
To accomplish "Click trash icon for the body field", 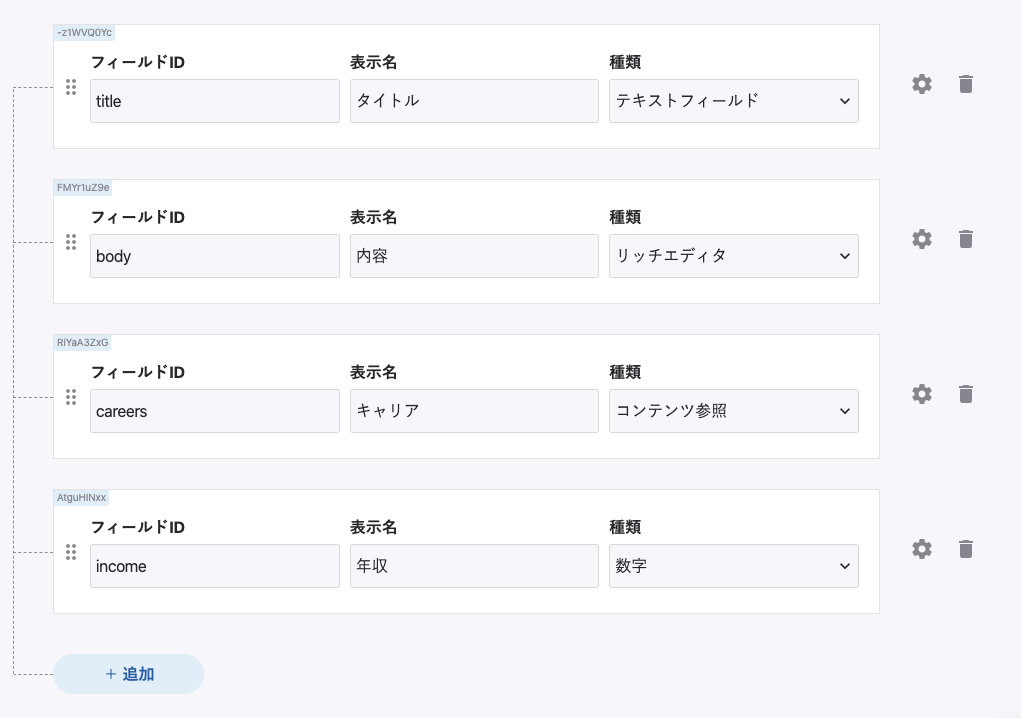I will [965, 239].
